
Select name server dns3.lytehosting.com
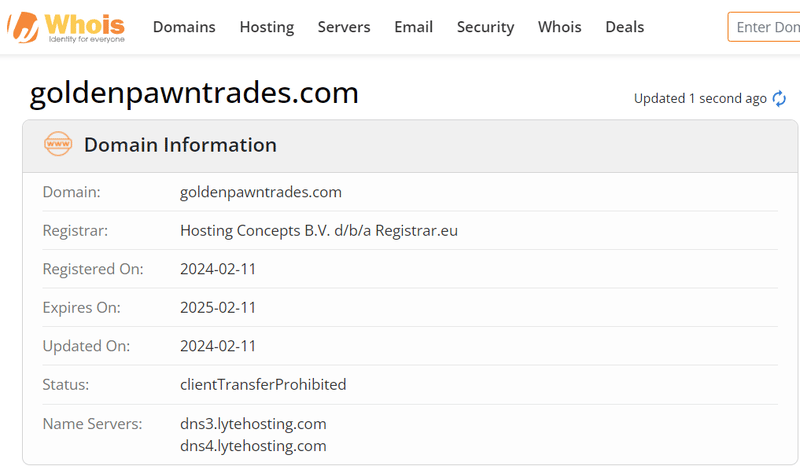[253, 424]
